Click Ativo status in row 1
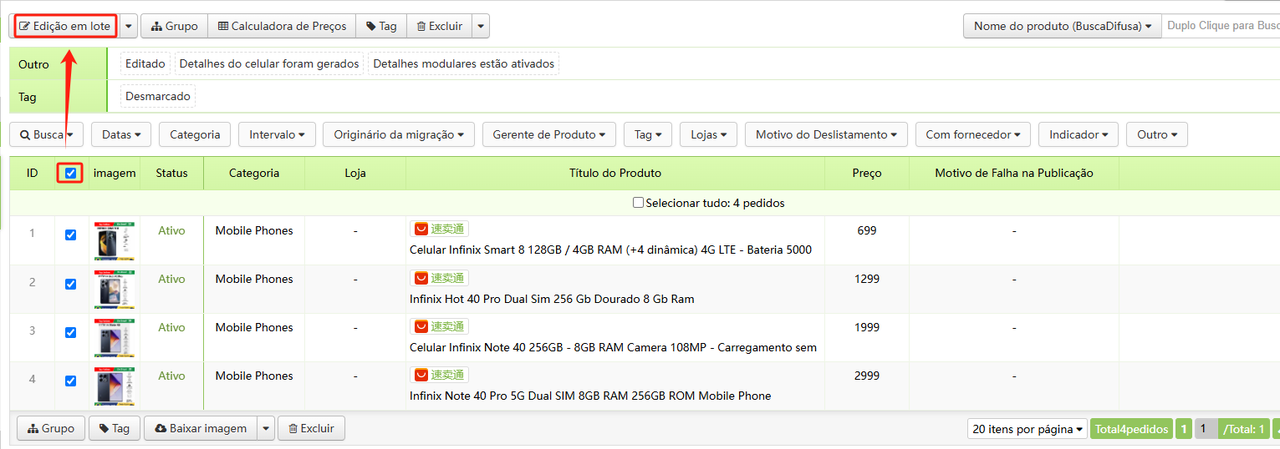 (x=172, y=231)
